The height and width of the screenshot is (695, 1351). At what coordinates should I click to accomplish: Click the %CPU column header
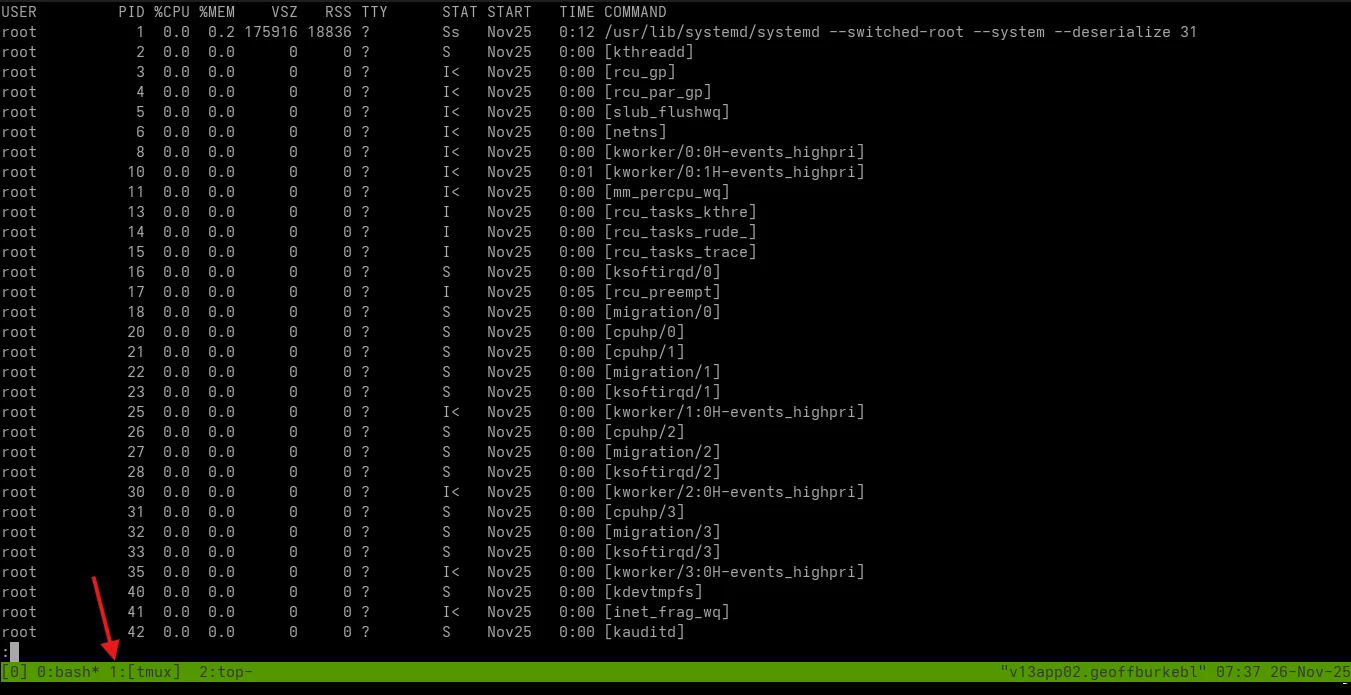click(x=172, y=12)
